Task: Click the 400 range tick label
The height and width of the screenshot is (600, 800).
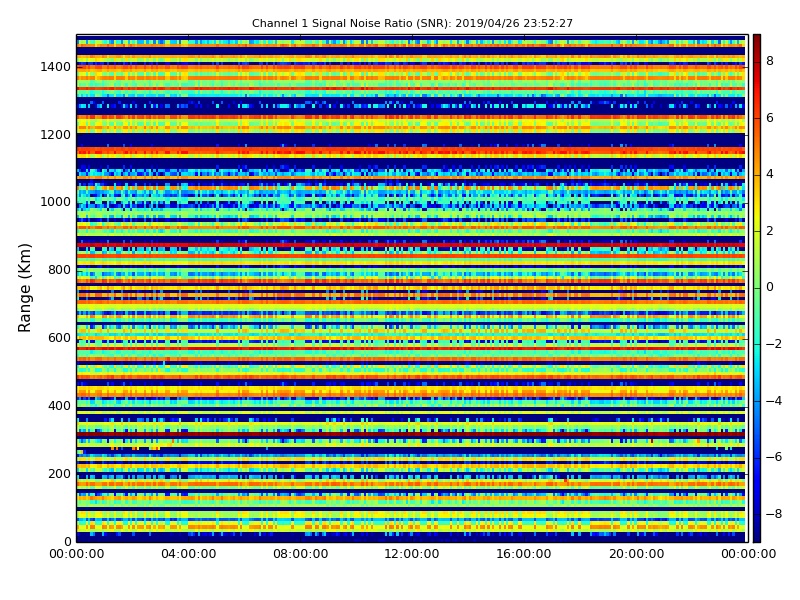Action: click(x=59, y=406)
